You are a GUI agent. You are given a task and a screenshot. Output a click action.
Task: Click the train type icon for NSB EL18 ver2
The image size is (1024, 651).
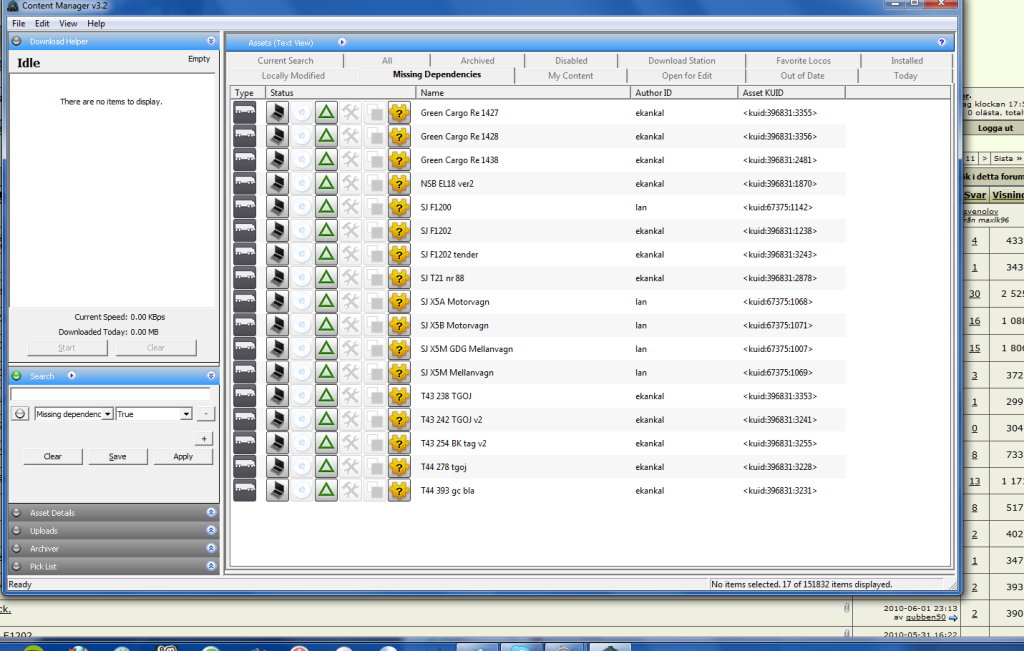245,183
